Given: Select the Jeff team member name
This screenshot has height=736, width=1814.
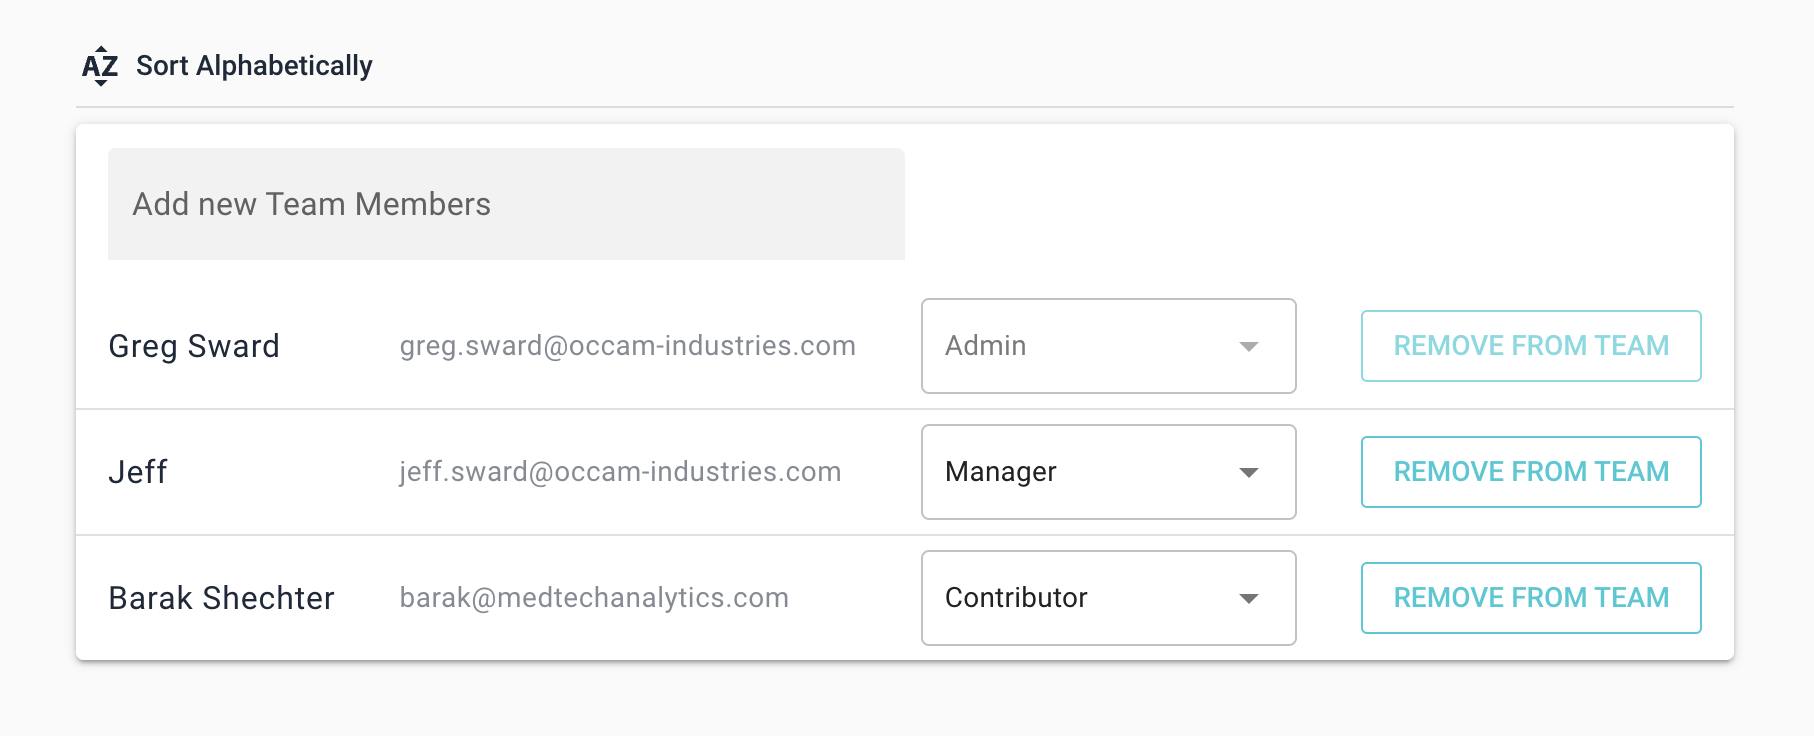Looking at the screenshot, I should click(x=138, y=472).
